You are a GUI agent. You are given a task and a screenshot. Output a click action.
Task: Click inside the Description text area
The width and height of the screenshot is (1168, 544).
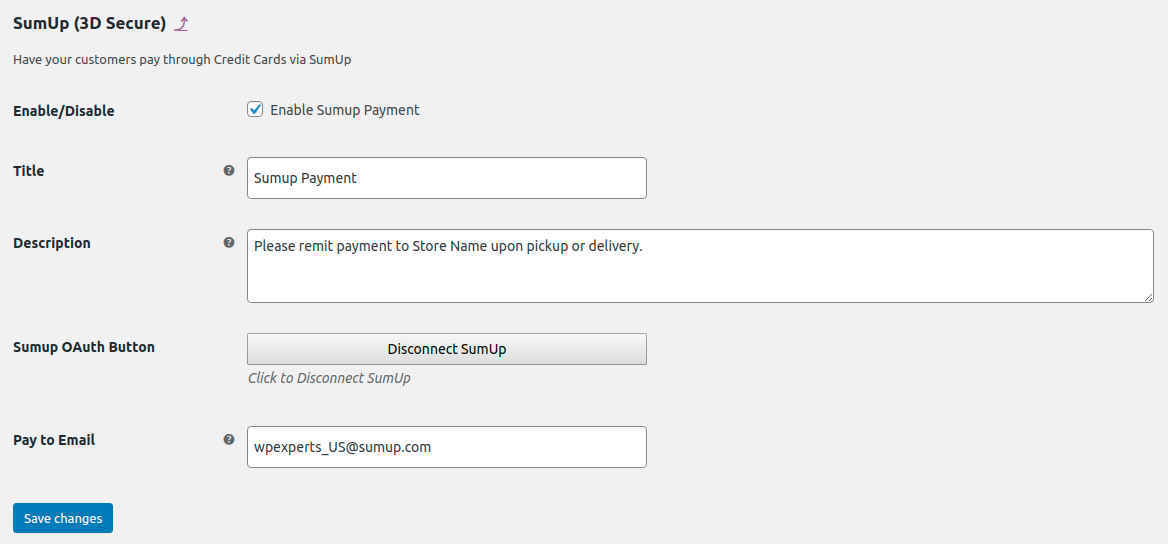click(x=700, y=266)
